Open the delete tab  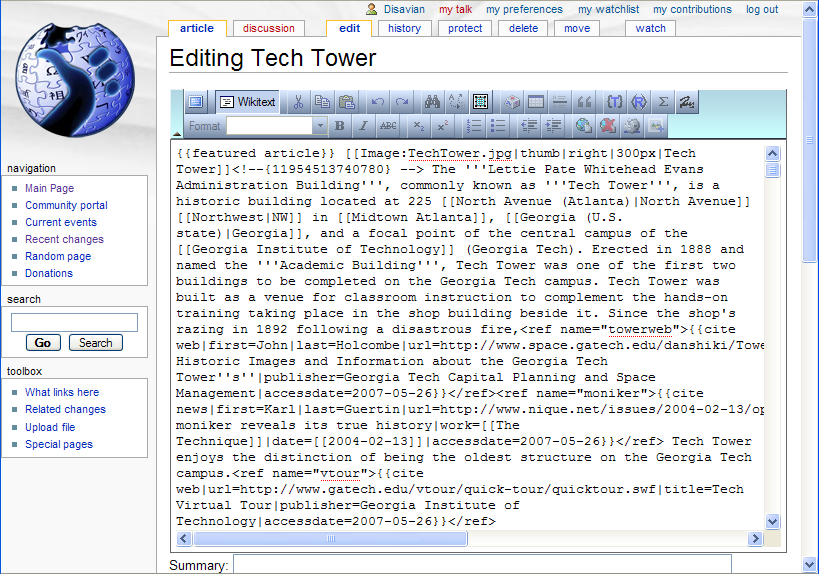(x=523, y=28)
